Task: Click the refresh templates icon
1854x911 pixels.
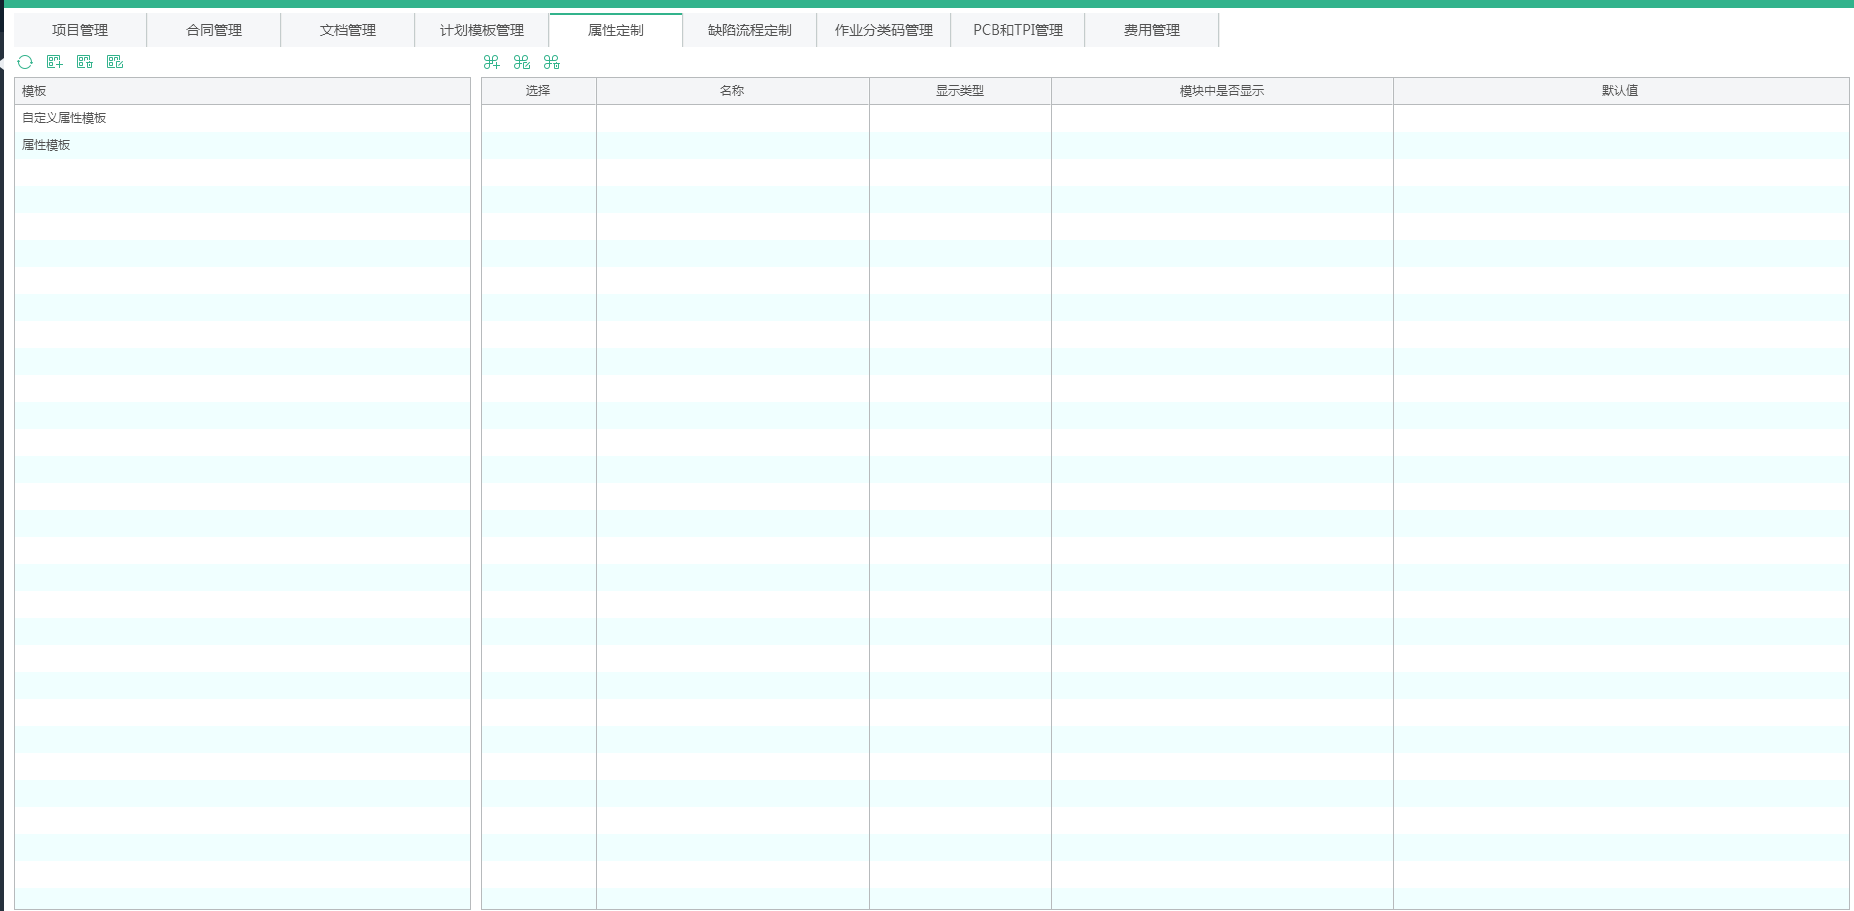Action: pos(25,62)
